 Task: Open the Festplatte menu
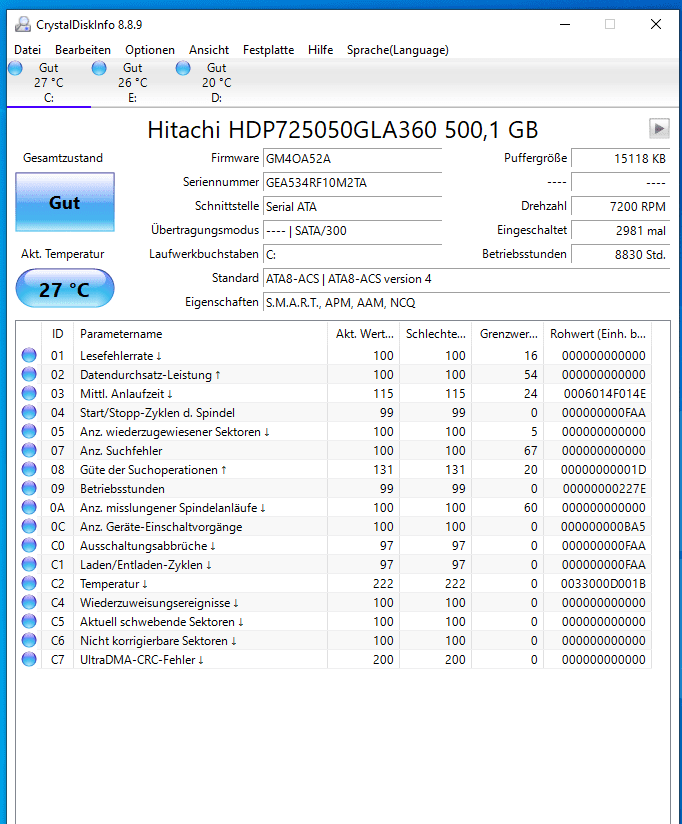tap(268, 50)
